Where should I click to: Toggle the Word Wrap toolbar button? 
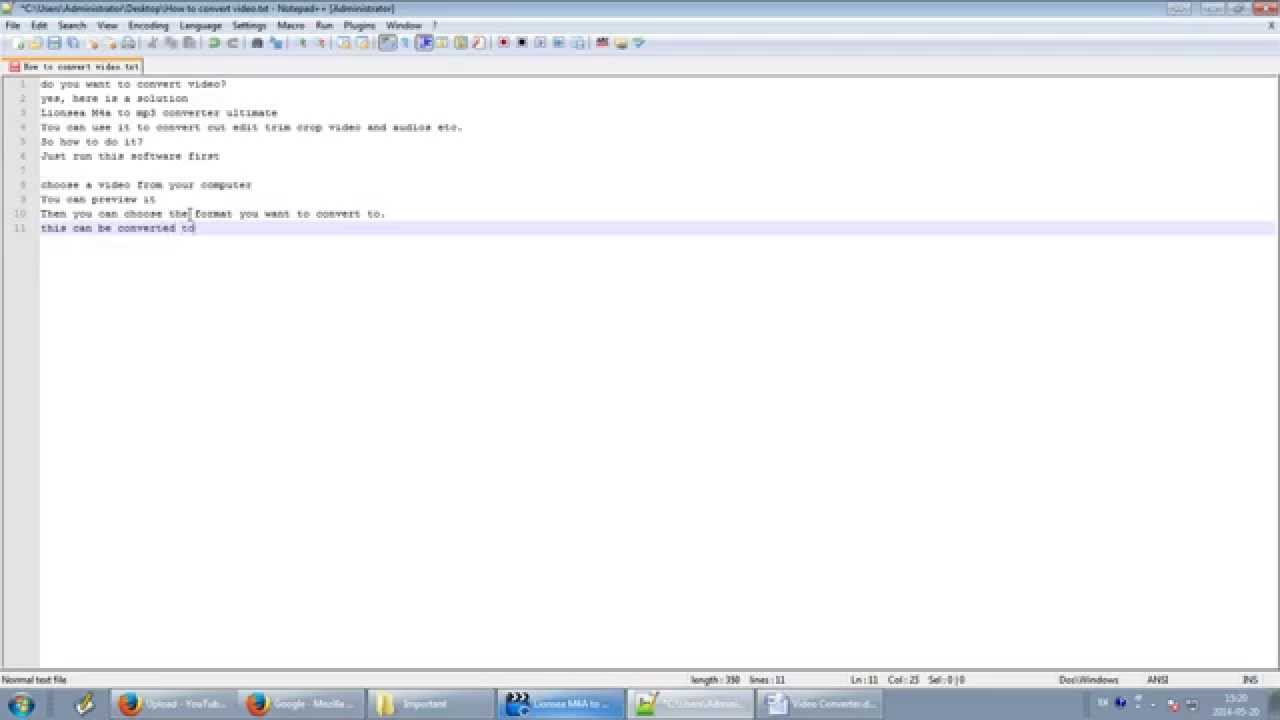(387, 43)
